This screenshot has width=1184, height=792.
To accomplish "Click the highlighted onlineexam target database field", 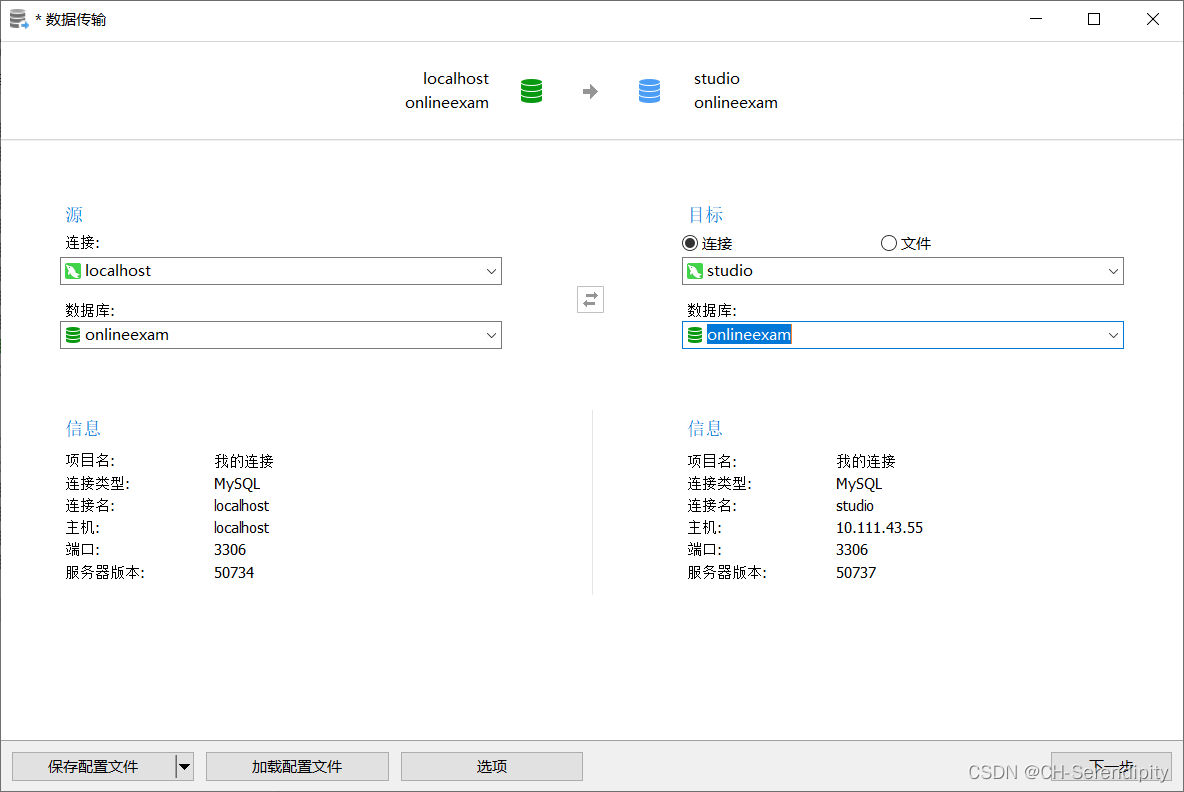I will [x=749, y=335].
